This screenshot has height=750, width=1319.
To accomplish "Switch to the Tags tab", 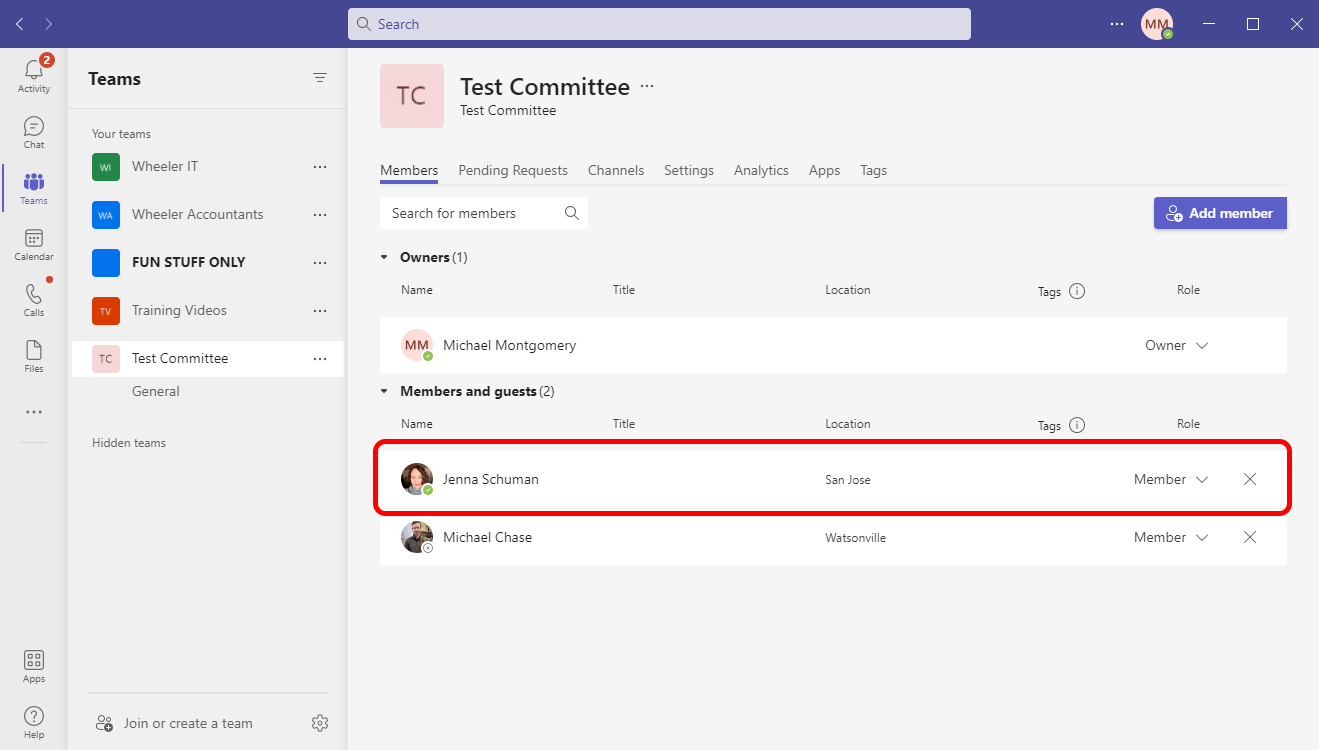I will coord(874,170).
